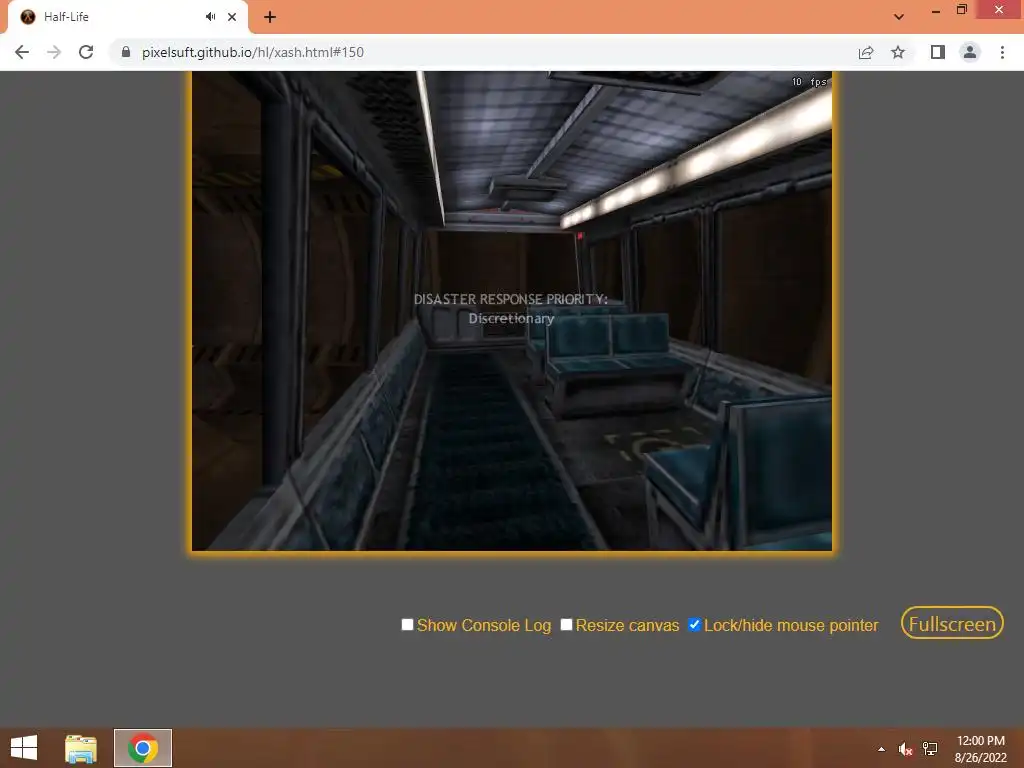Open the Chrome profile menu
The height and width of the screenshot is (768, 1024).
pyautogui.click(x=970, y=52)
